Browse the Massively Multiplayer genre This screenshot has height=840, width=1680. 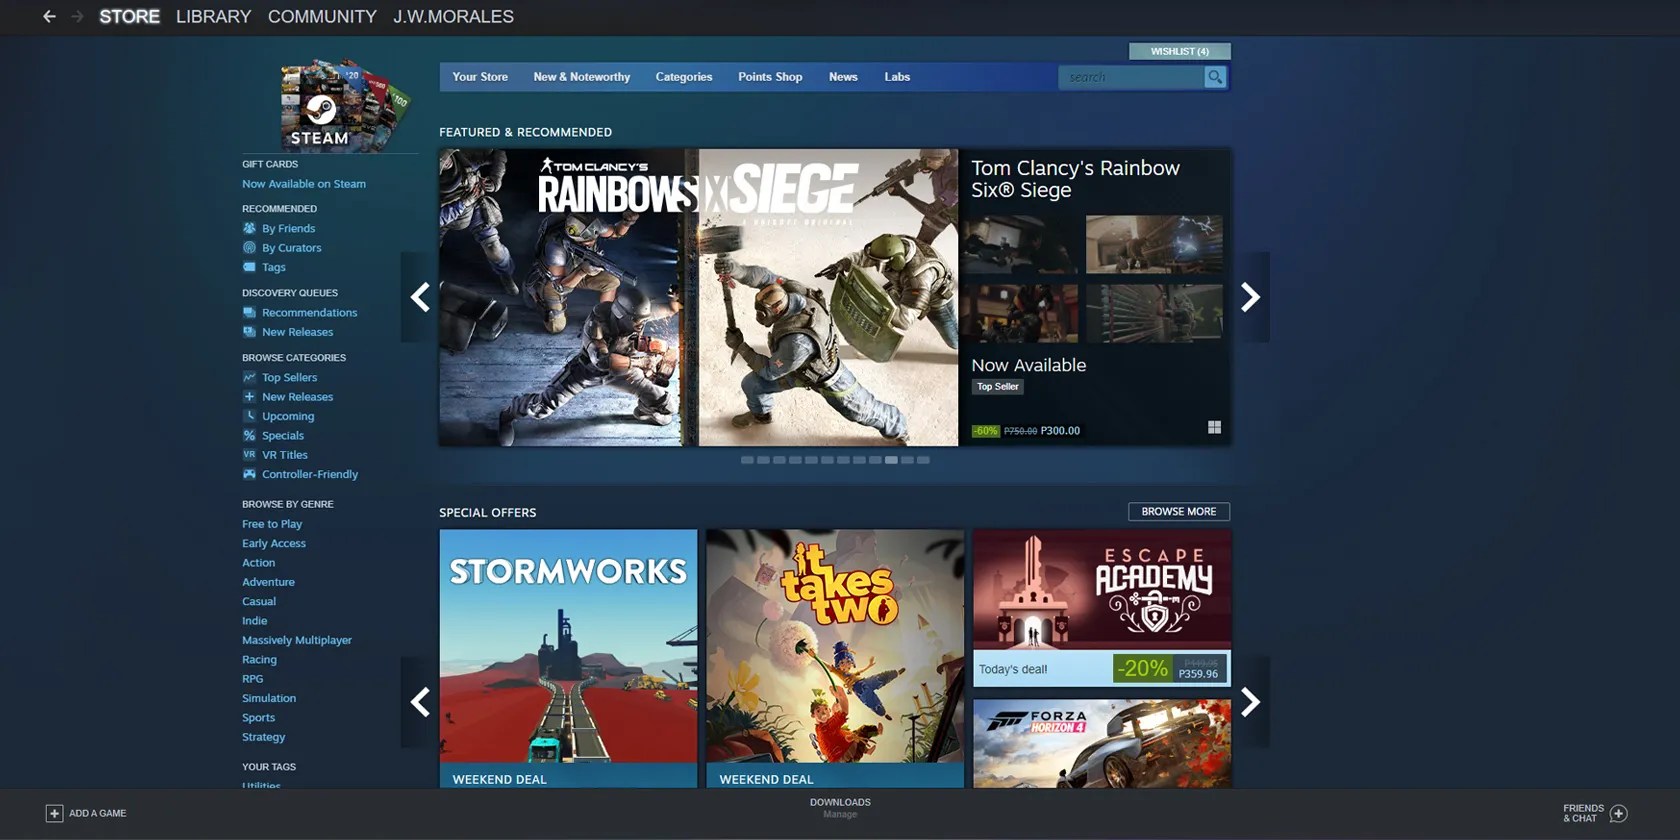297,640
